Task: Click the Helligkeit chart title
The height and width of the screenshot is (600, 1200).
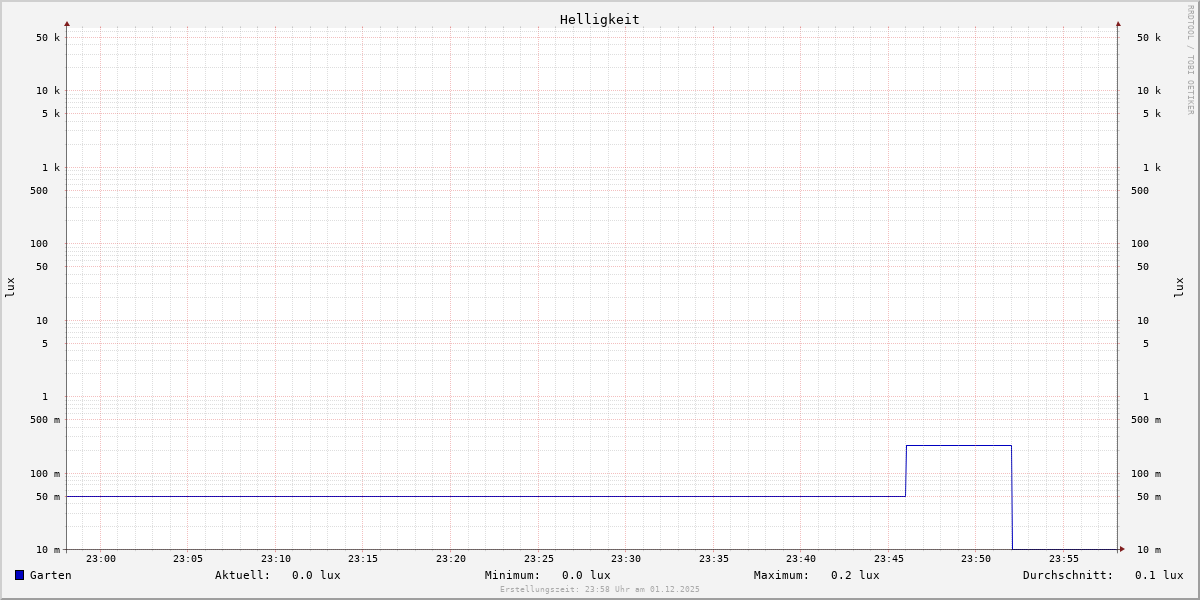Action: coord(599,19)
